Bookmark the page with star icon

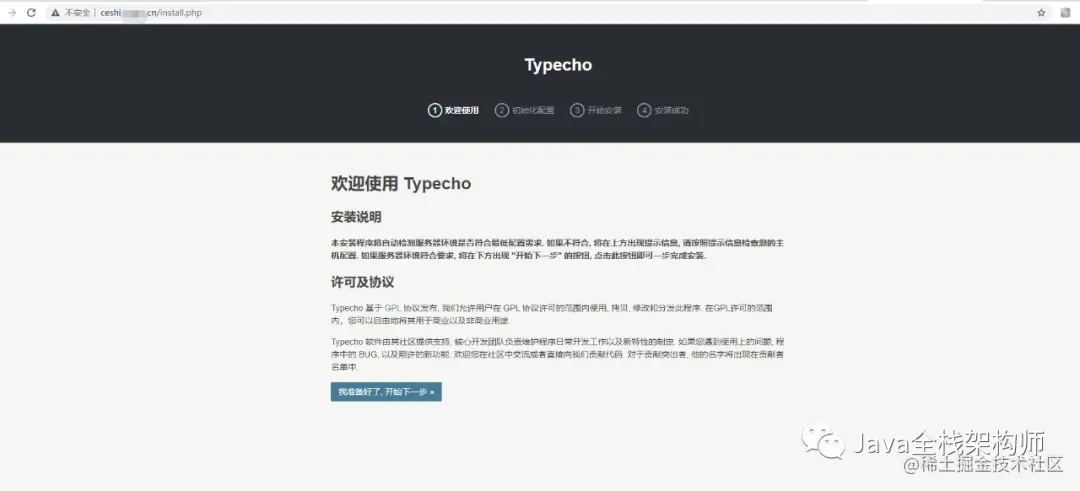(1041, 12)
